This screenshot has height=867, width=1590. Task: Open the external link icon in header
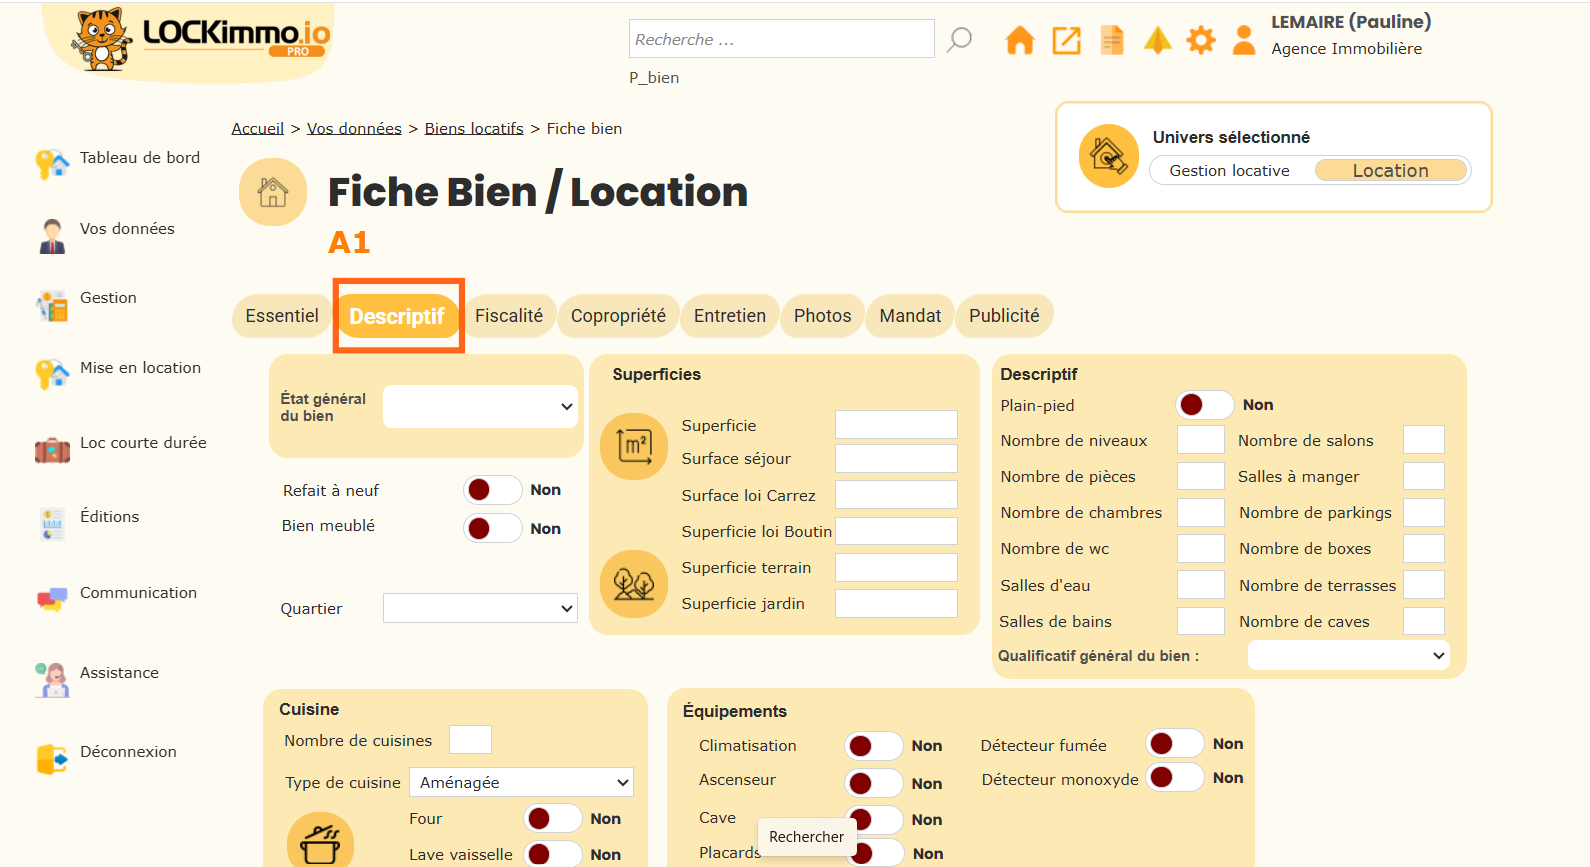(x=1066, y=40)
